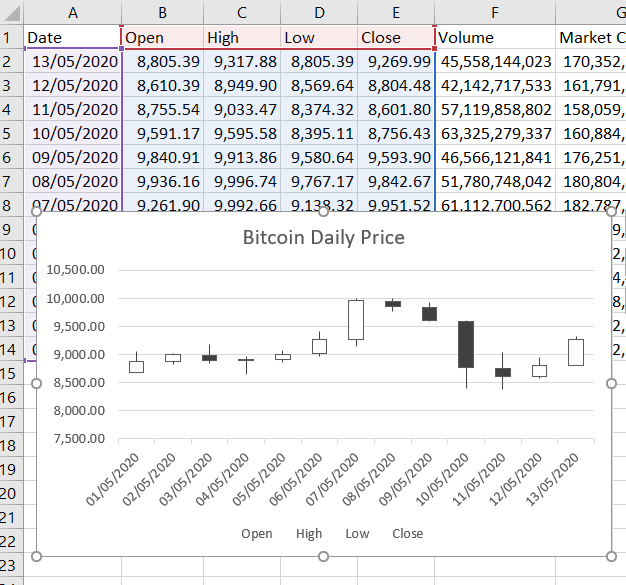Select Volume value 63,325,279,337

click(x=495, y=133)
